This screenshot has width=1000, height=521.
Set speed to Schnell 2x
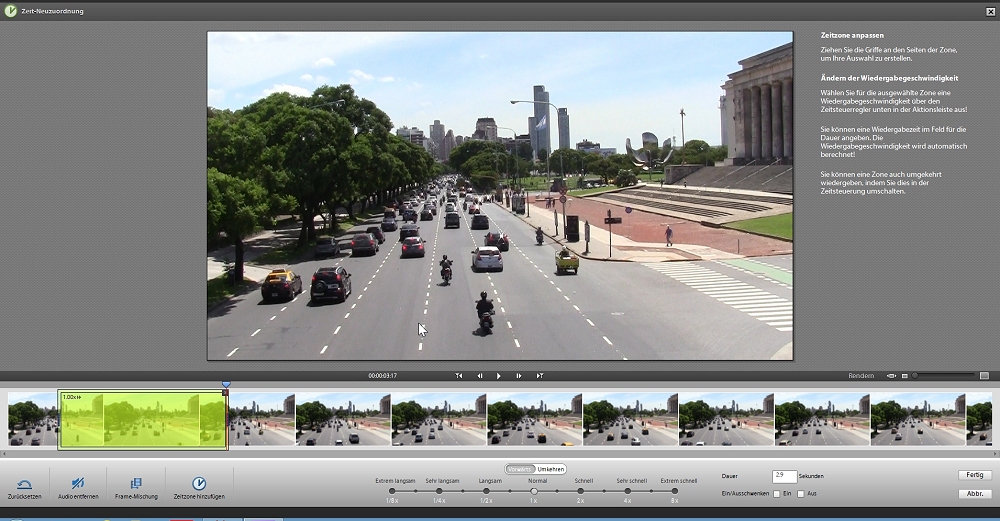coord(580,491)
